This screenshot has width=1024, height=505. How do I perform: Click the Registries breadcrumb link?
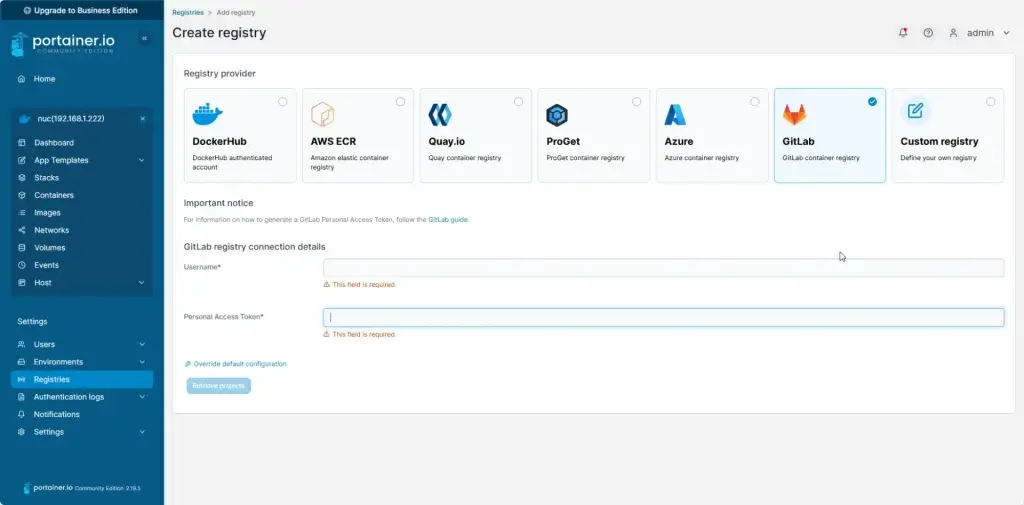[x=187, y=12]
